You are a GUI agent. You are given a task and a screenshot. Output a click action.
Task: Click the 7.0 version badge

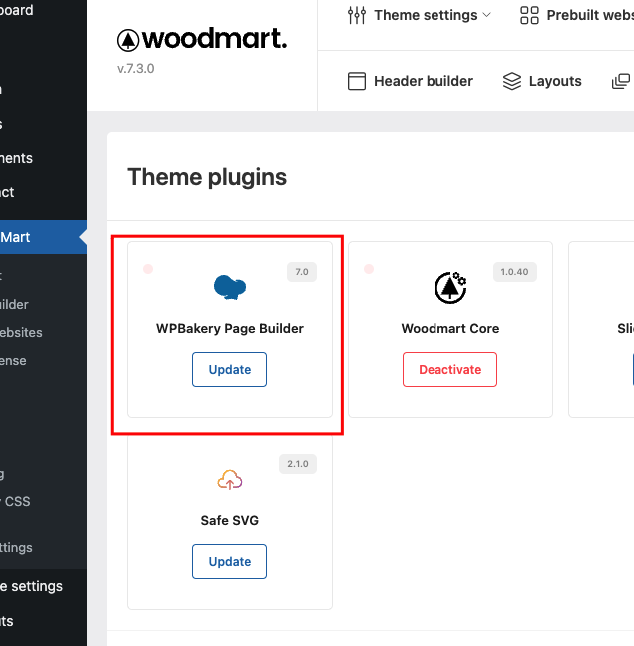tap(302, 272)
